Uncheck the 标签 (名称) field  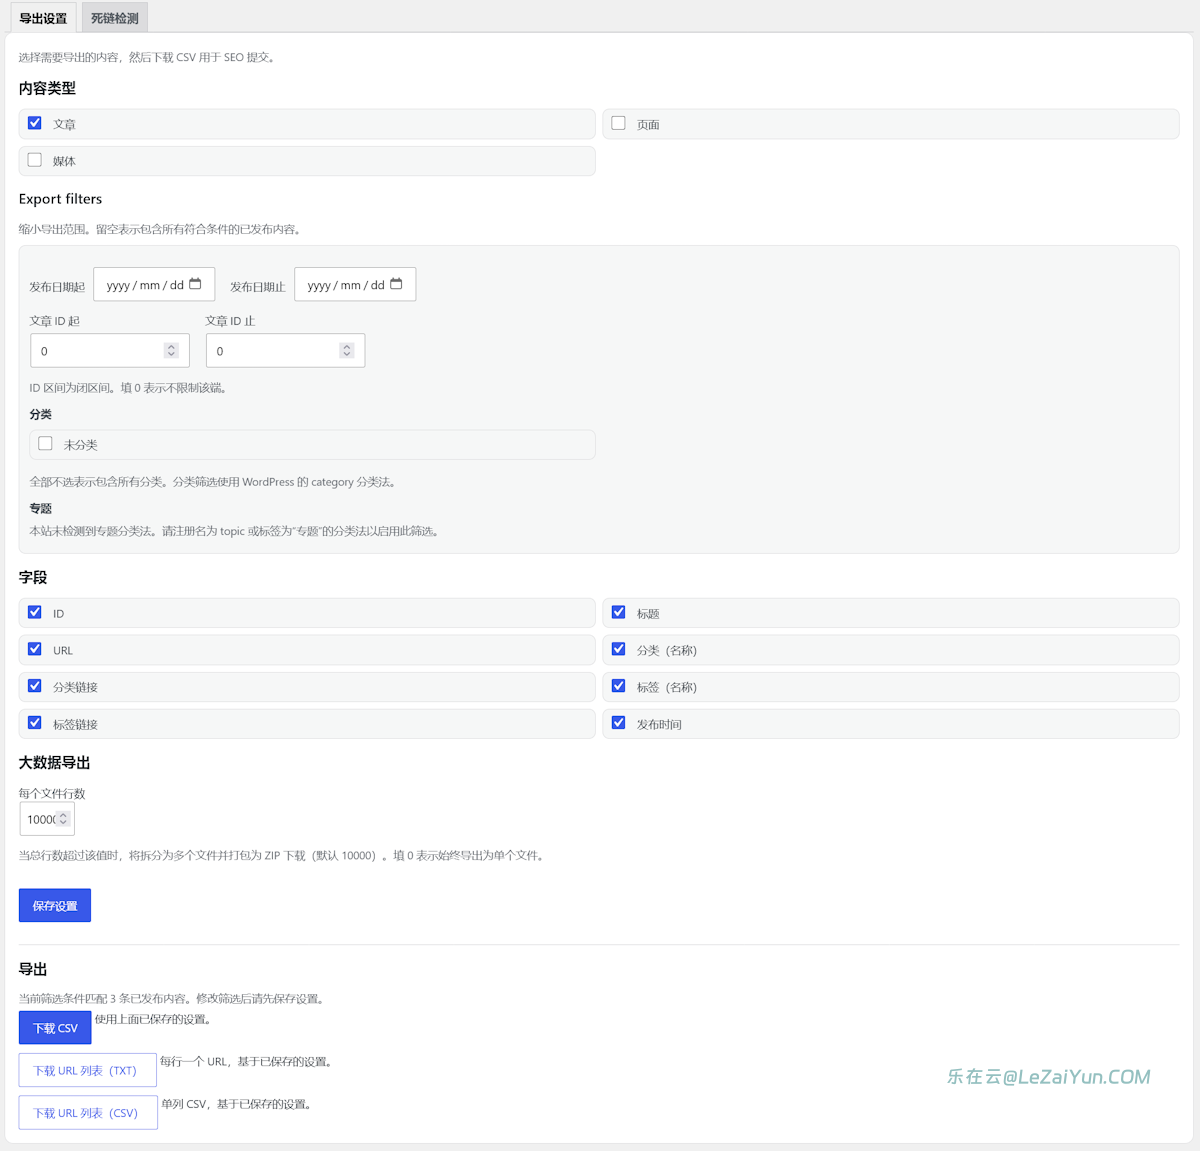pyautogui.click(x=619, y=686)
